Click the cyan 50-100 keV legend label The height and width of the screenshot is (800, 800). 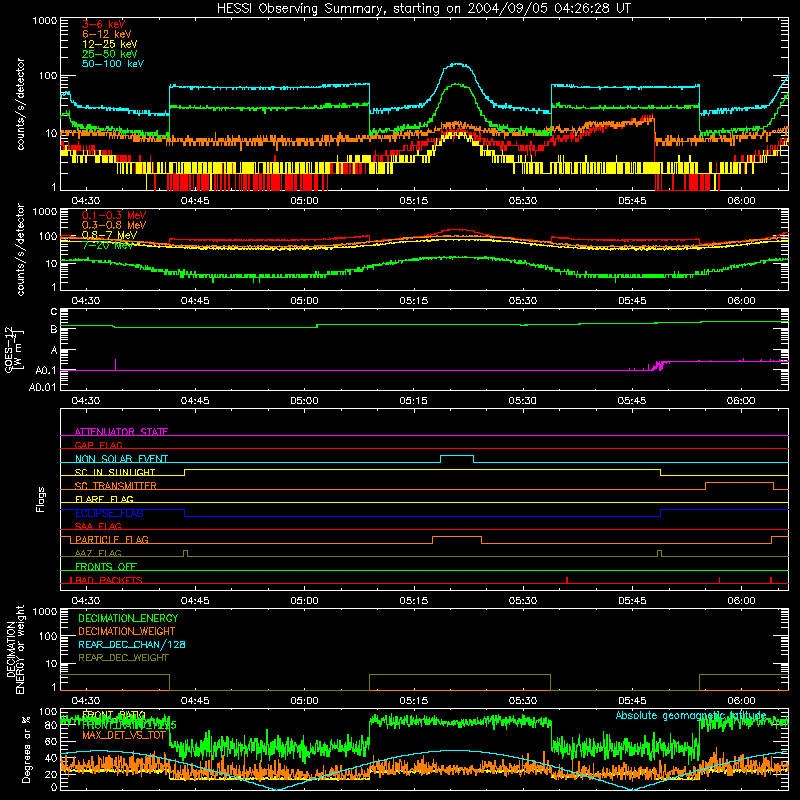tap(112, 64)
